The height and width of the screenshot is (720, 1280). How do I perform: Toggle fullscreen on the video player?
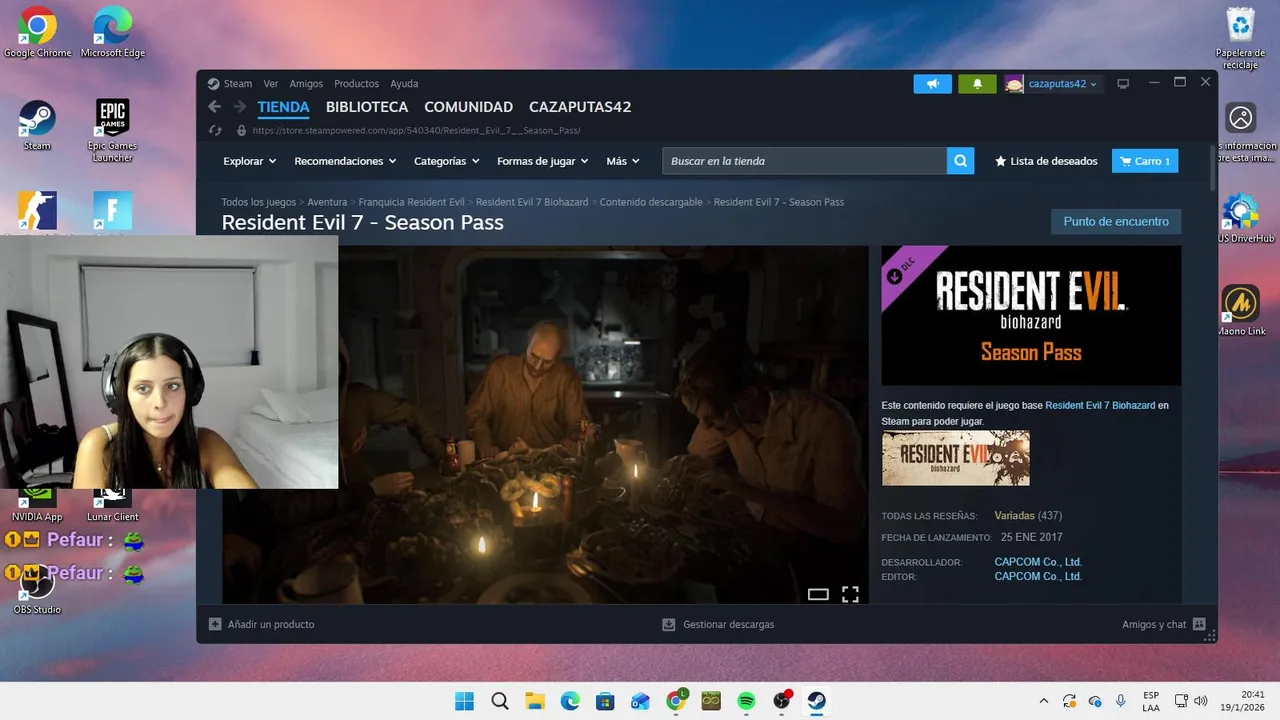850,594
